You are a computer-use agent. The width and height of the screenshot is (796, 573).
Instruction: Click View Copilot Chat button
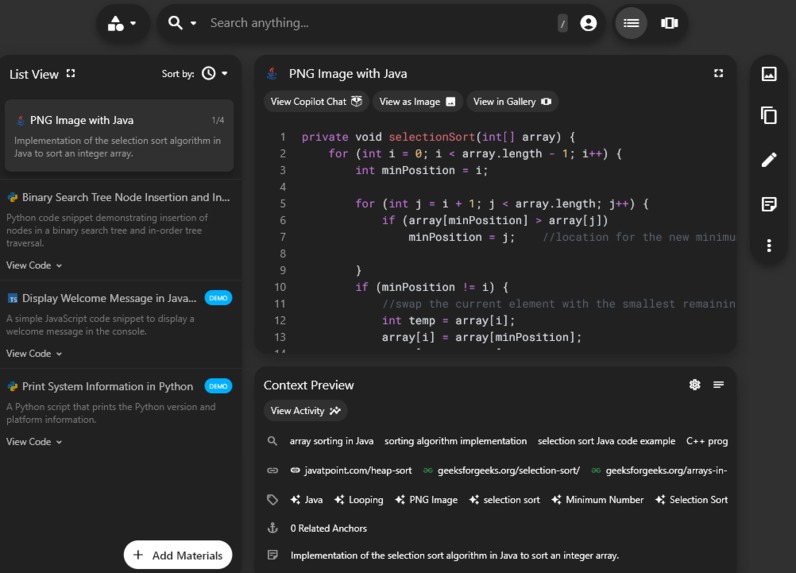(316, 102)
